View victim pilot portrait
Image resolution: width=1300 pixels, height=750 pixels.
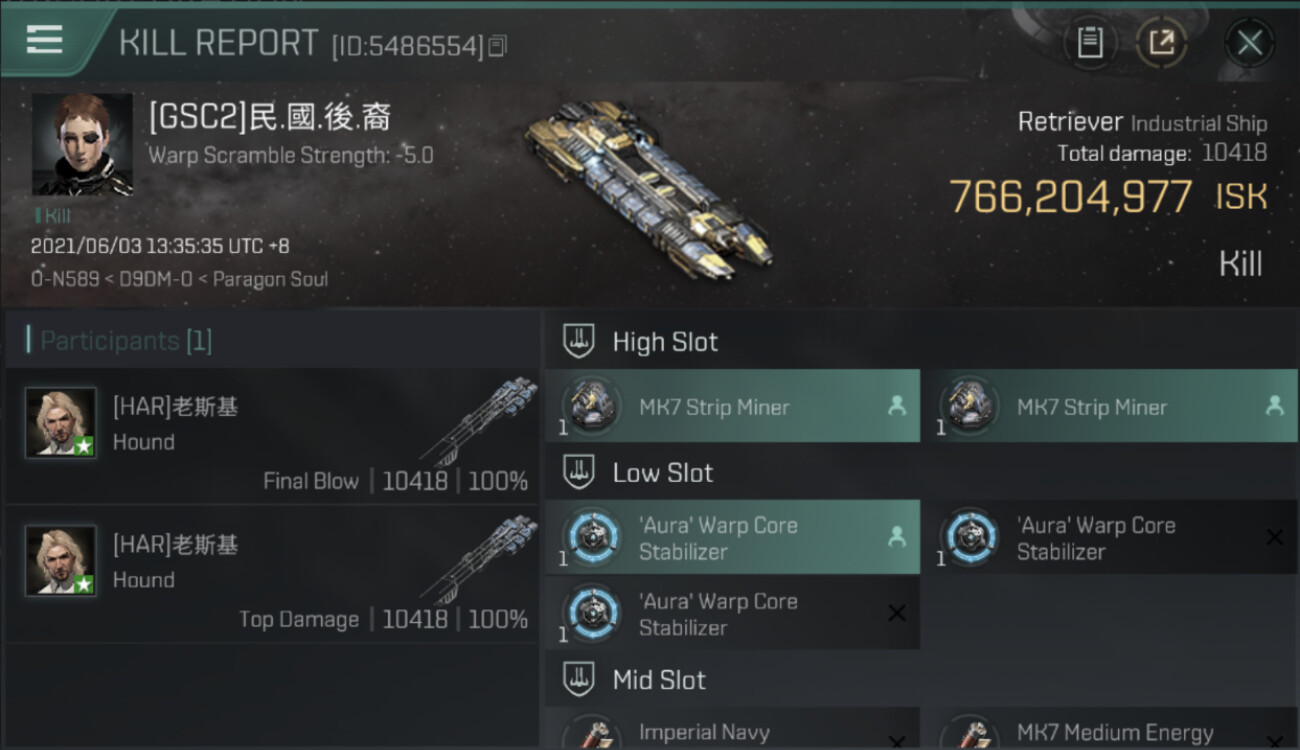tap(82, 144)
